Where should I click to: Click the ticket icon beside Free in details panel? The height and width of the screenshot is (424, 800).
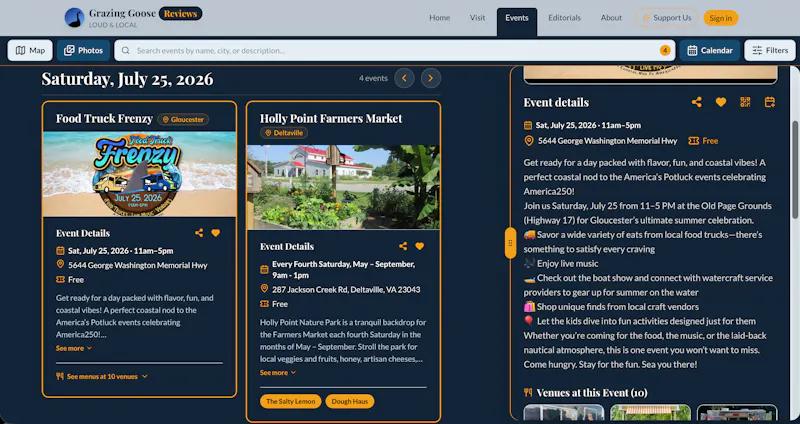pyautogui.click(x=693, y=141)
